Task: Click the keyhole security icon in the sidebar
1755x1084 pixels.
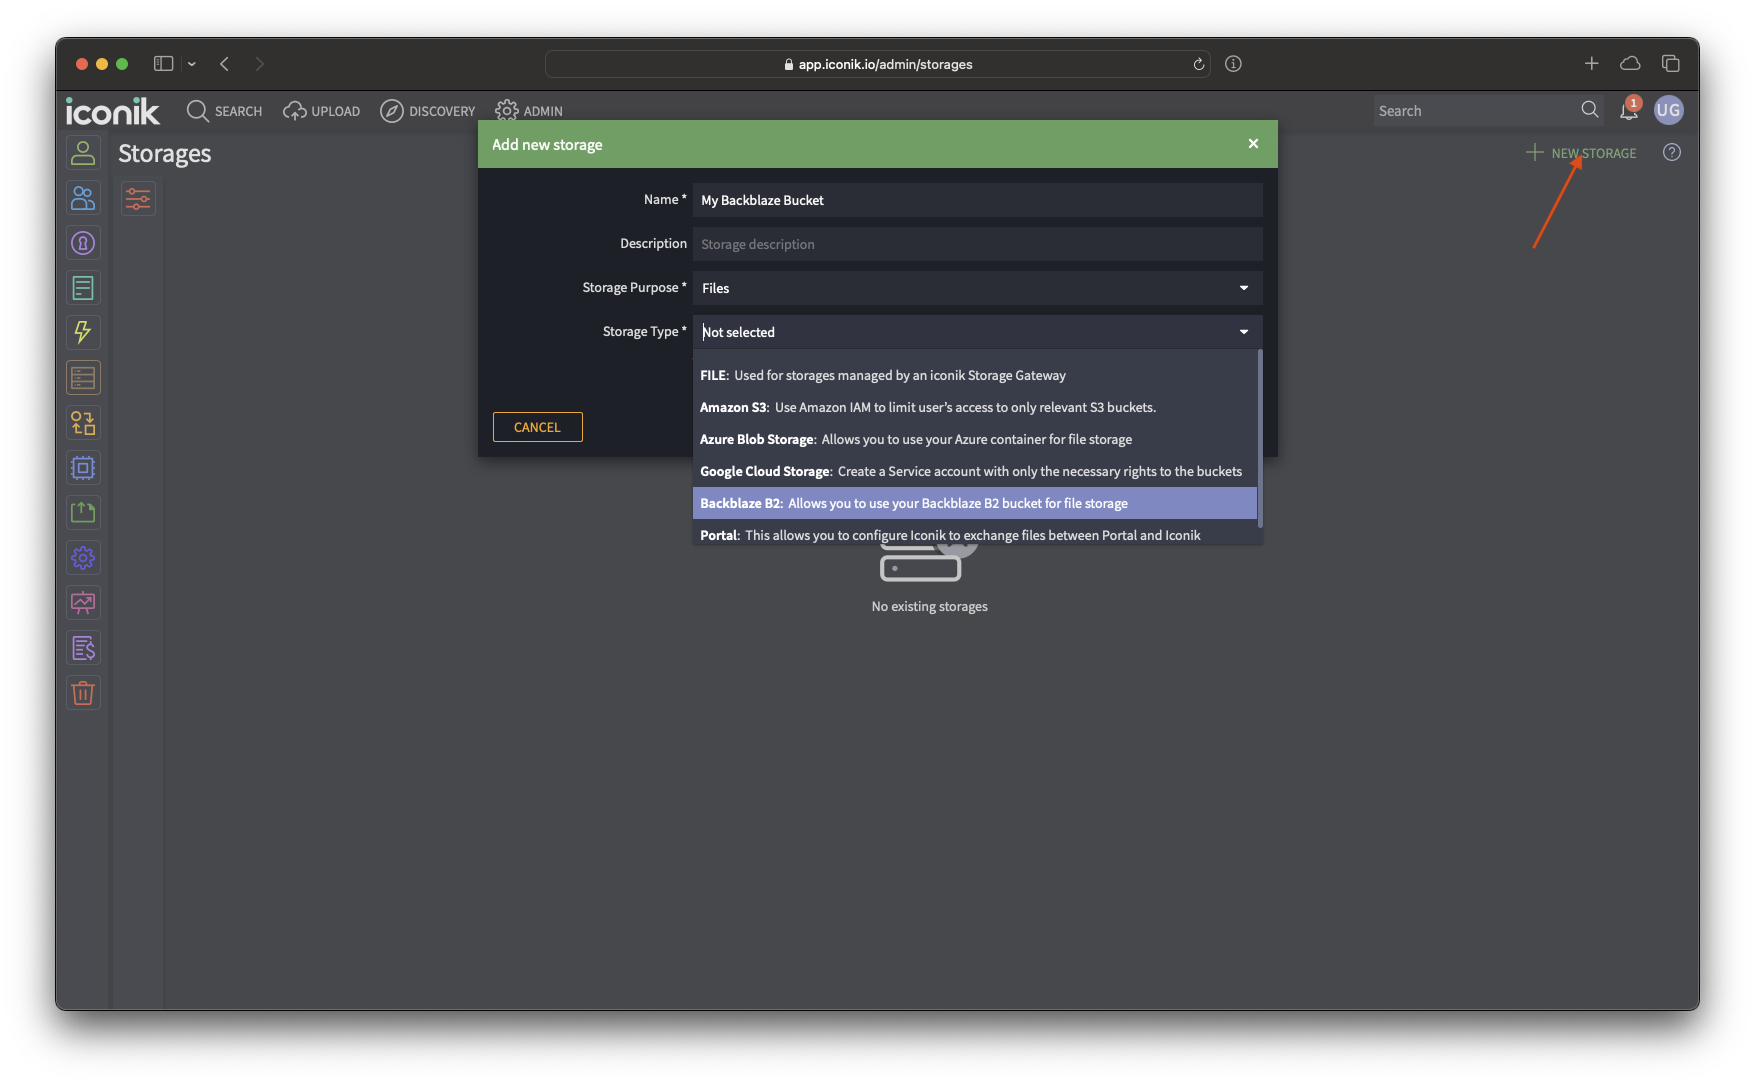Action: pos(83,243)
